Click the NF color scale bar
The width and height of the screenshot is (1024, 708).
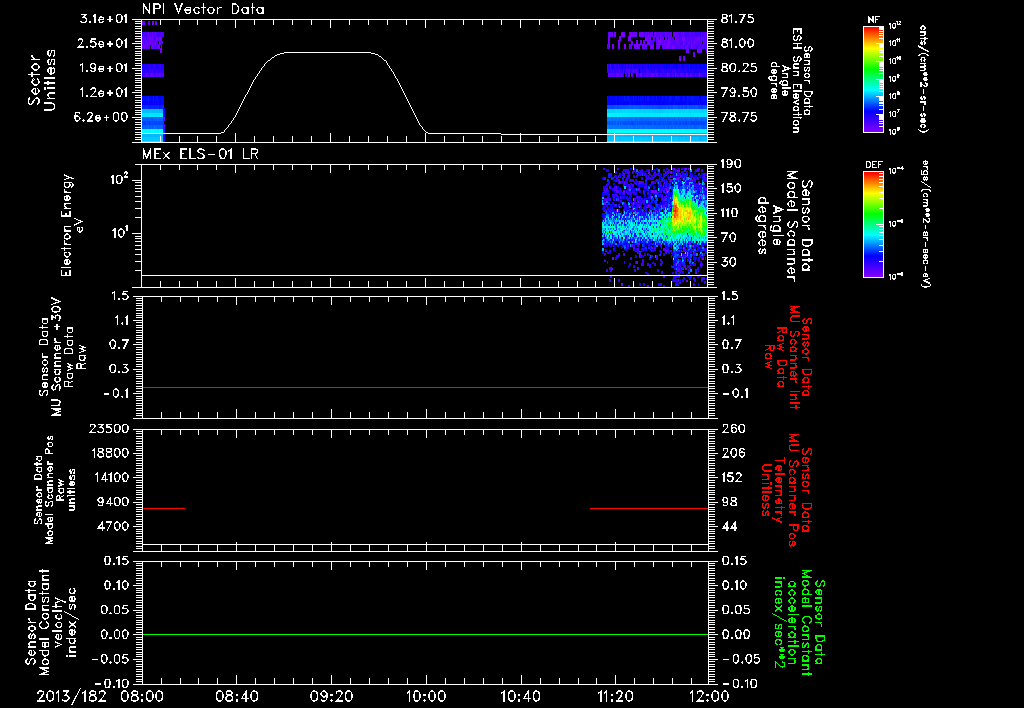873,78
